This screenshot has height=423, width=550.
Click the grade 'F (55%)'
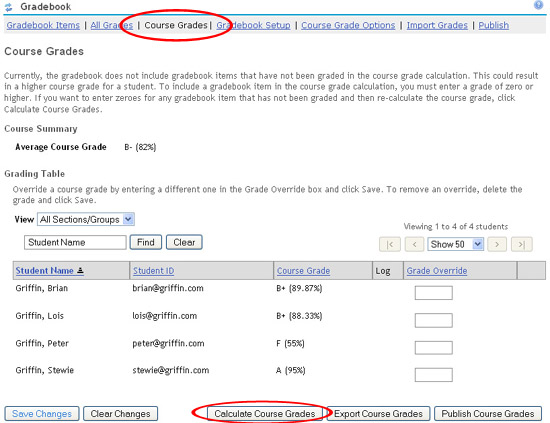(290, 343)
